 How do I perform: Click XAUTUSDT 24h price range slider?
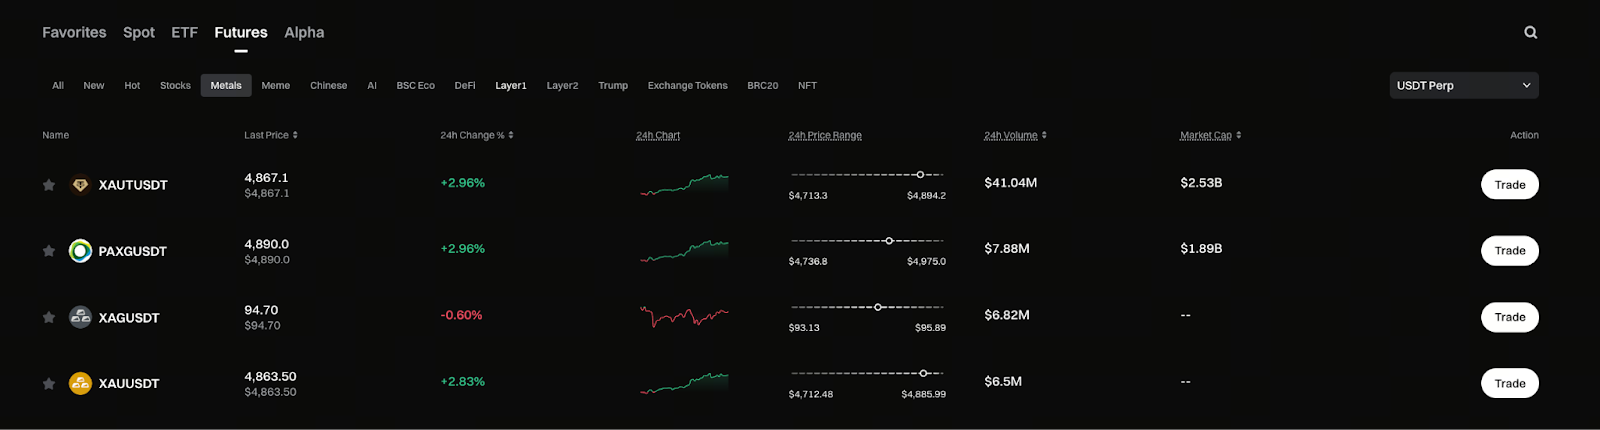867,175
